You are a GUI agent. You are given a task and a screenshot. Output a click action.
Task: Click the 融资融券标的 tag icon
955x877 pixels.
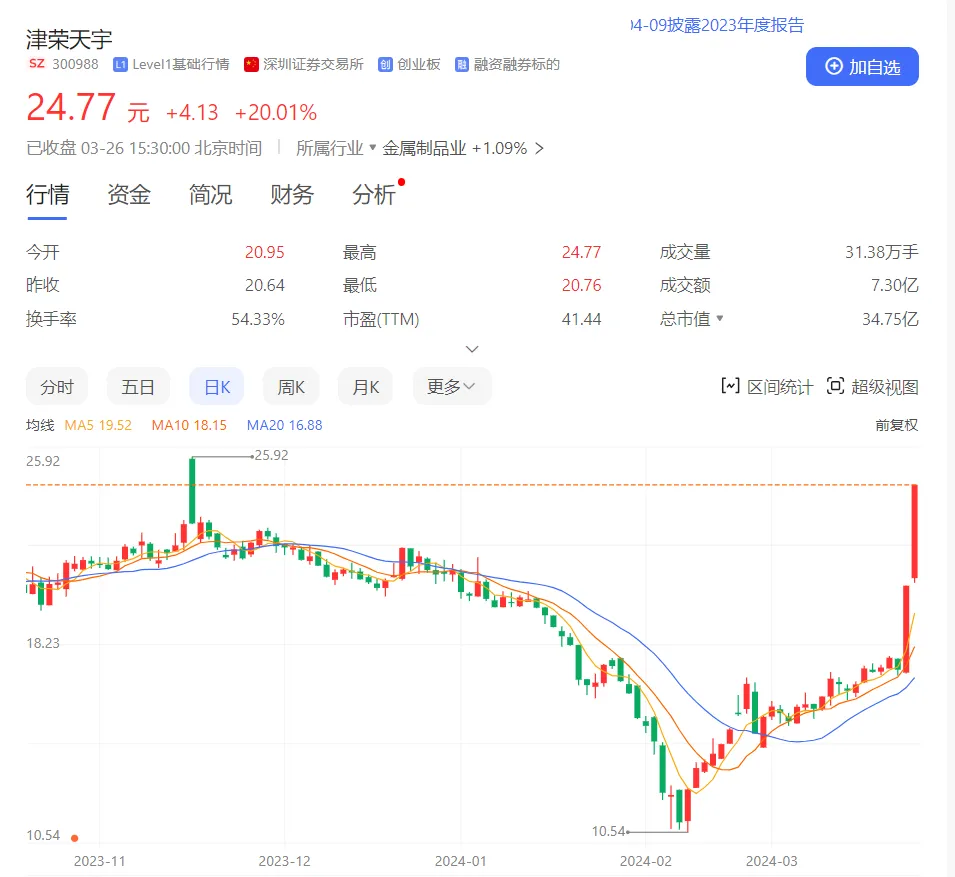462,64
